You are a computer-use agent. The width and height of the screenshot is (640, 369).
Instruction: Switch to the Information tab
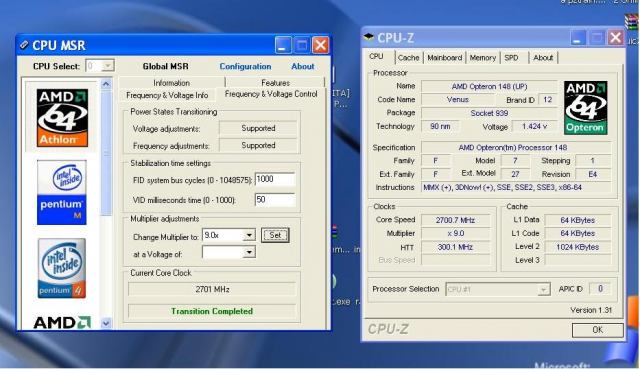tap(171, 83)
